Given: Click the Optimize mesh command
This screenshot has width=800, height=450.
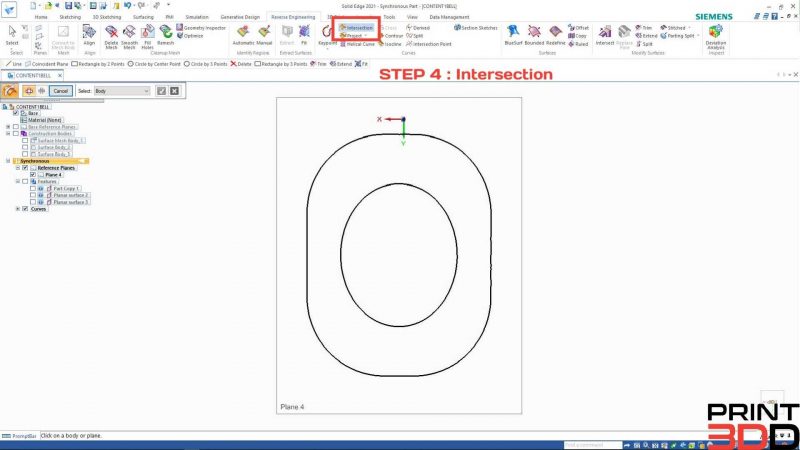Looking at the screenshot, I should pyautogui.click(x=190, y=36).
